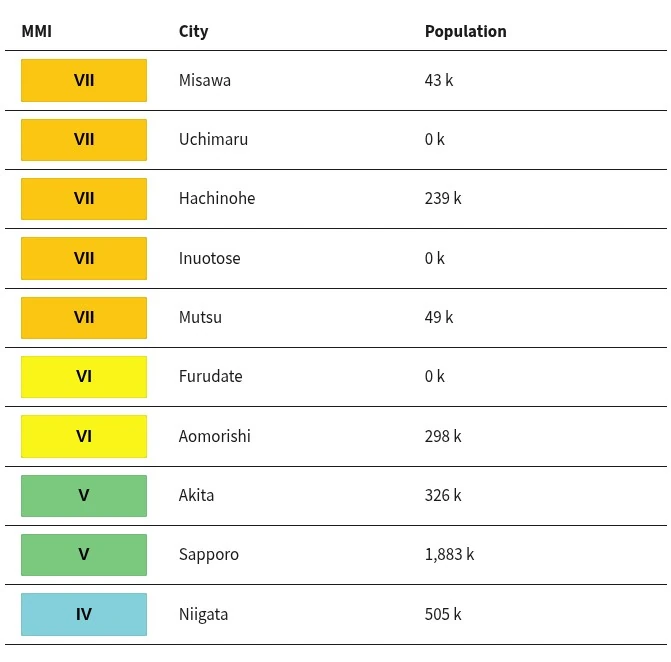This screenshot has height=662, width=671.
Task: Select the 1,883 k population value
Action: pyautogui.click(x=449, y=555)
